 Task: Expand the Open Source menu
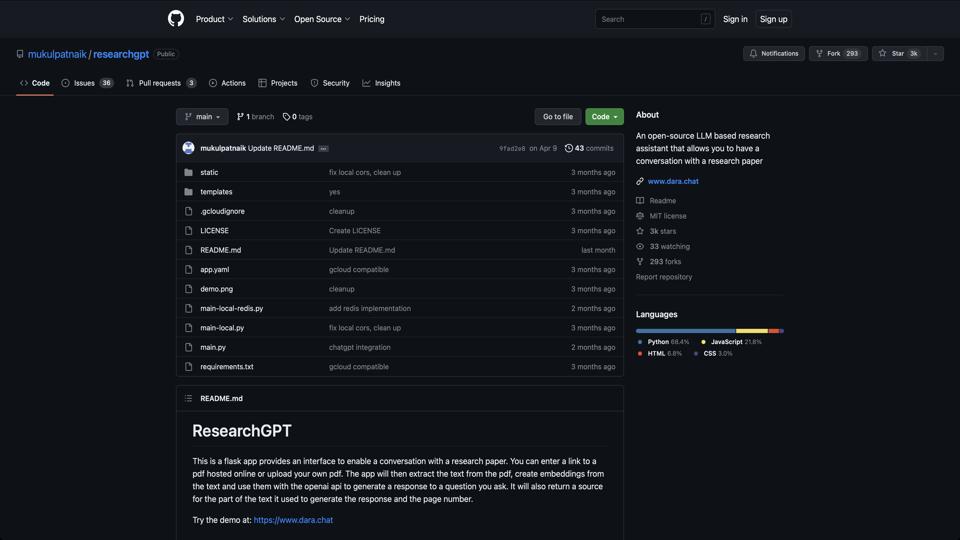(x=322, y=19)
